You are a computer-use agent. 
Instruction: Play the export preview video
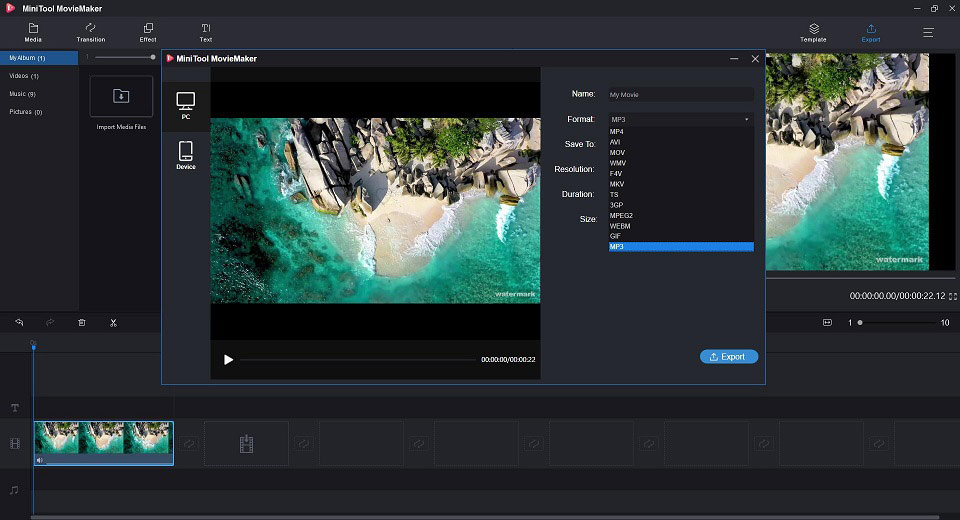pyautogui.click(x=228, y=360)
